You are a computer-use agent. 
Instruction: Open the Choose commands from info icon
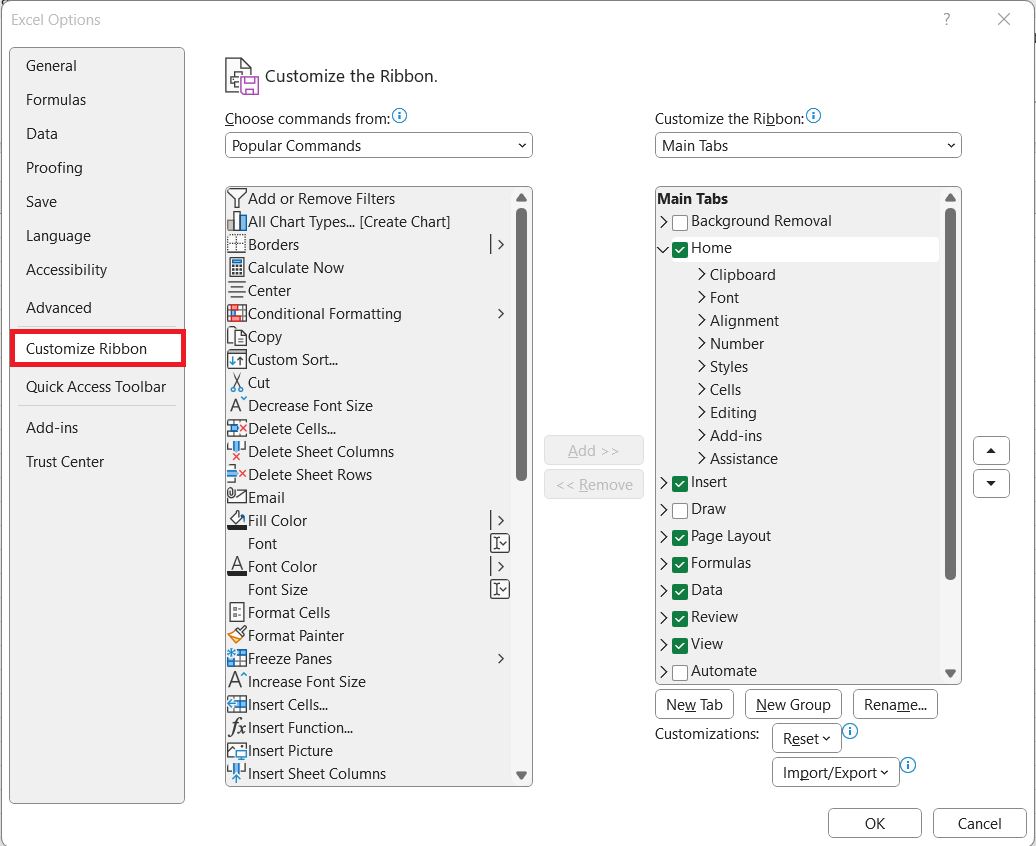(x=400, y=116)
